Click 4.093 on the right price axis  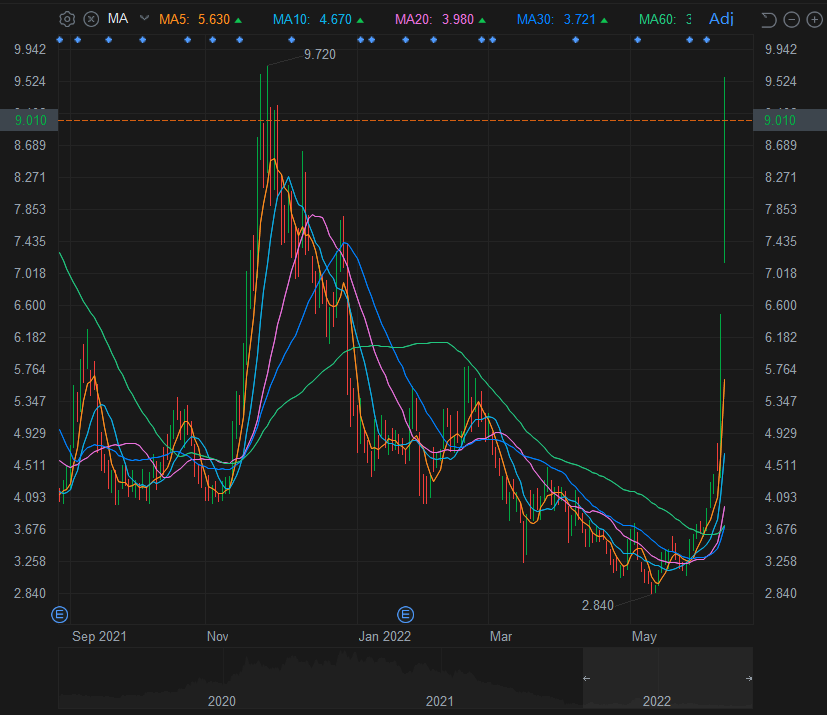point(781,497)
